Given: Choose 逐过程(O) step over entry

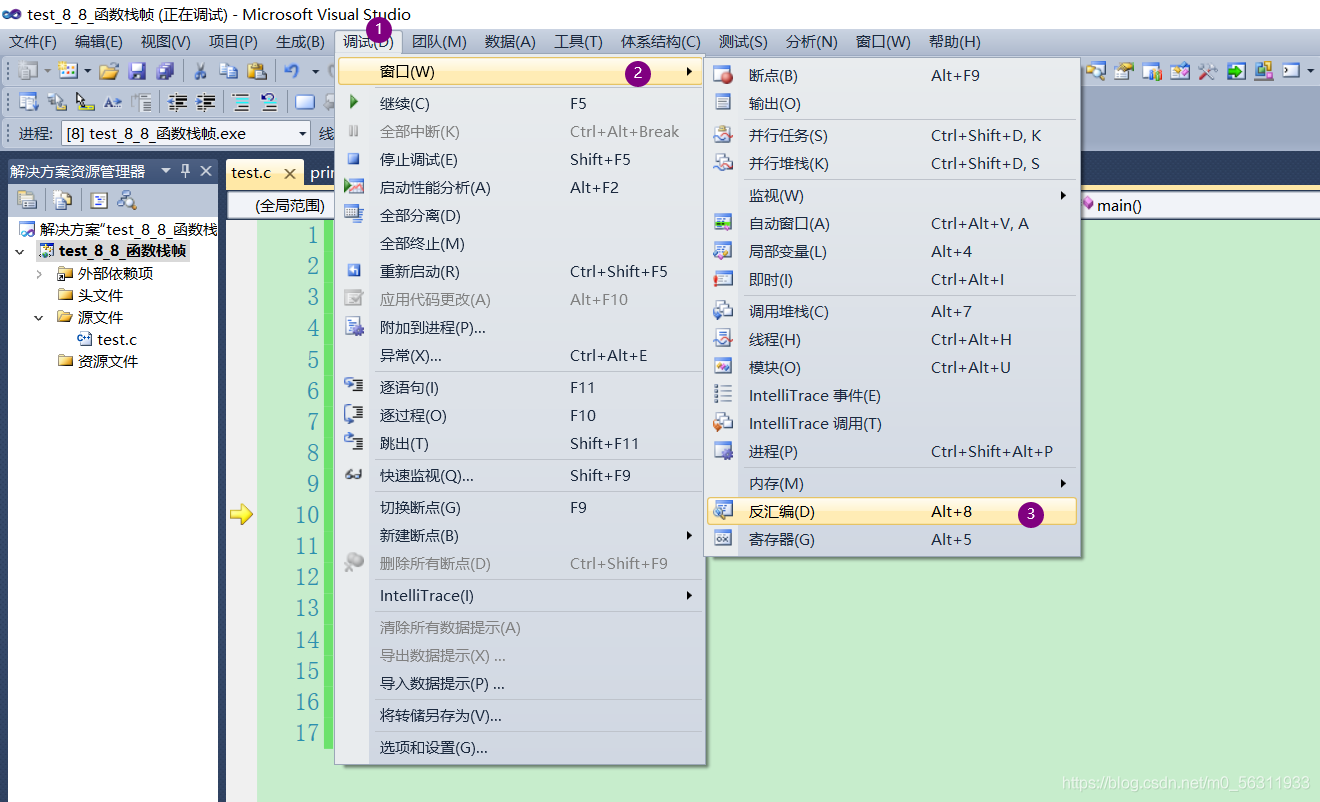Looking at the screenshot, I should click(x=519, y=415).
